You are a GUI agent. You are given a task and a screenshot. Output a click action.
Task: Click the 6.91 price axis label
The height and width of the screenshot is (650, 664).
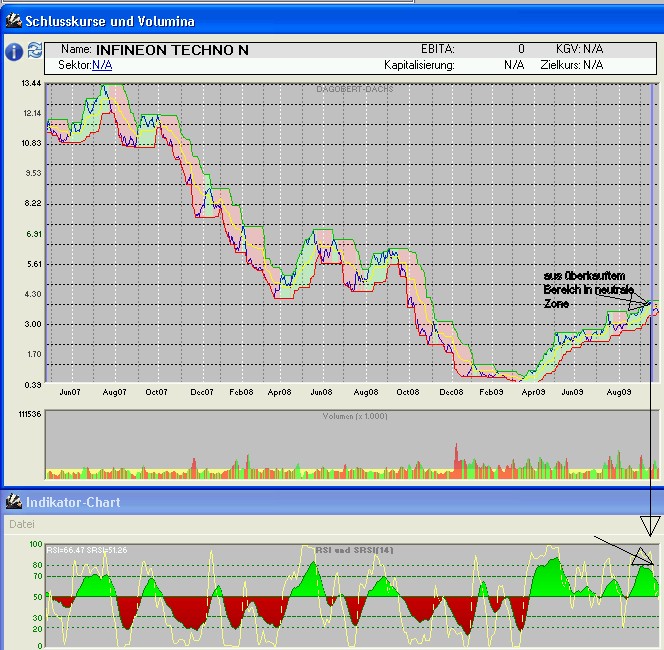[34, 234]
